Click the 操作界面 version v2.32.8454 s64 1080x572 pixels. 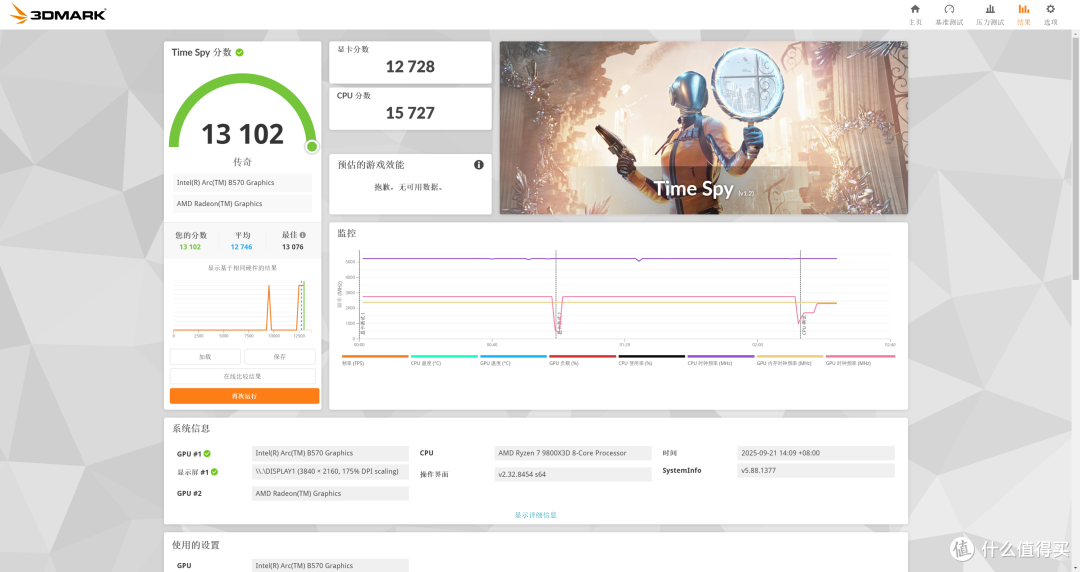(x=573, y=474)
